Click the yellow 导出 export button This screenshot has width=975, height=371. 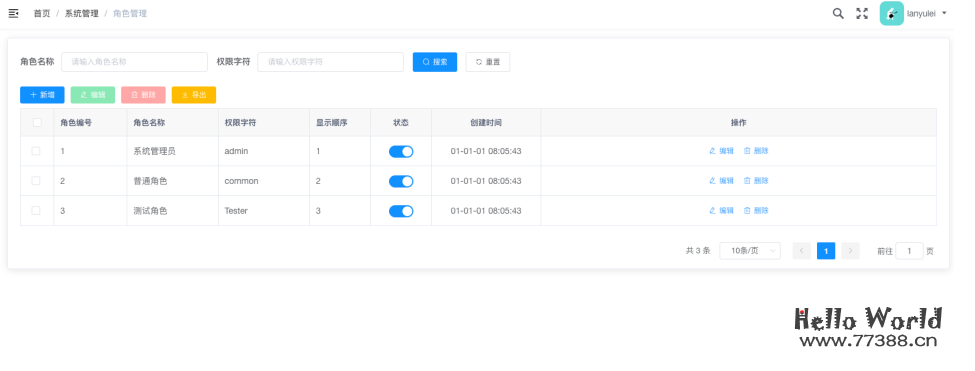pyautogui.click(x=193, y=95)
